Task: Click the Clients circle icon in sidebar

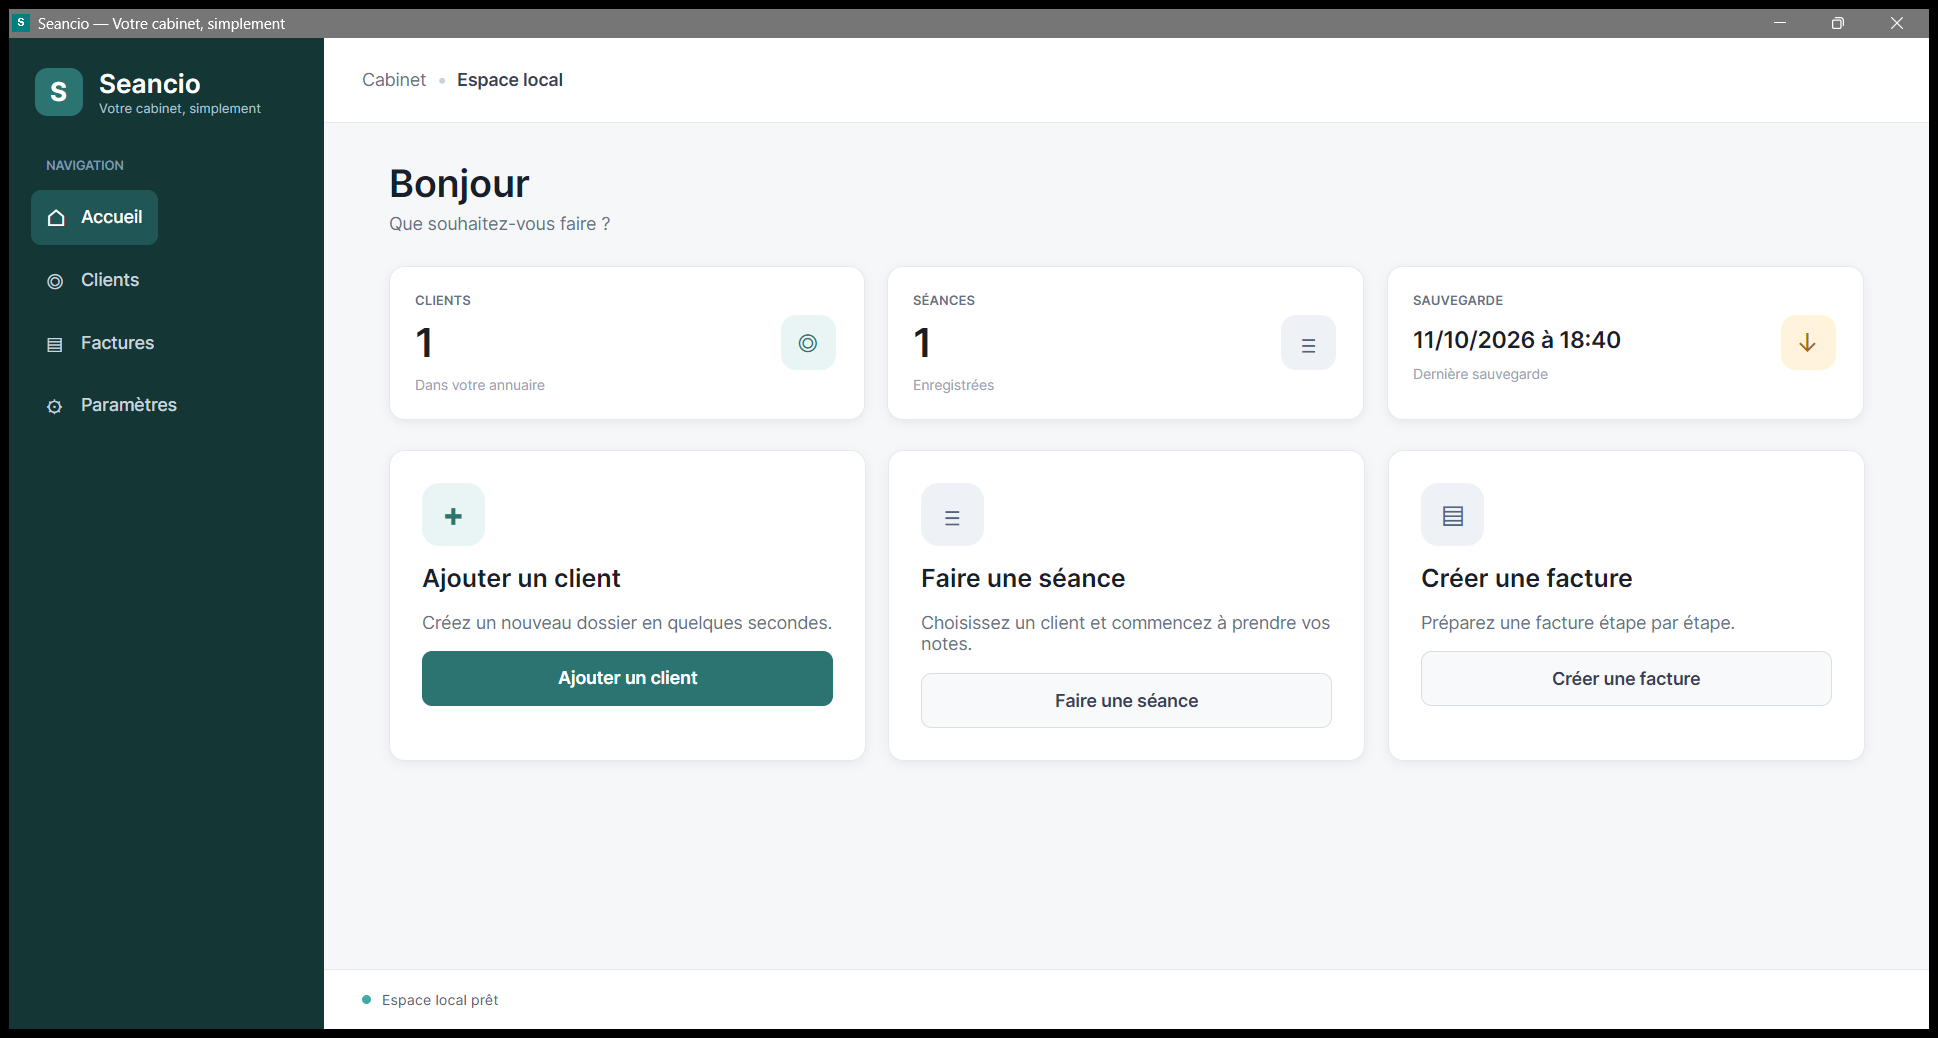Action: 55,281
